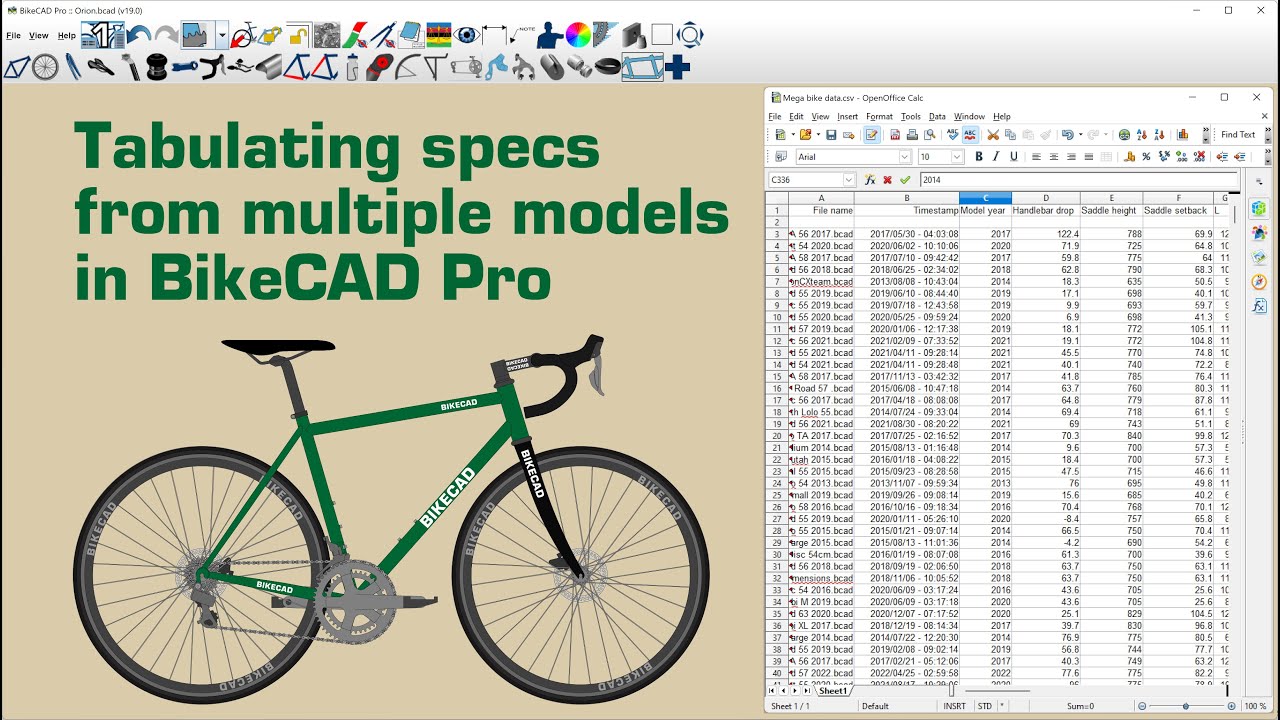Open the unlocked padlock icon in BikeCAD
This screenshot has width=1280, height=720.
click(298, 36)
